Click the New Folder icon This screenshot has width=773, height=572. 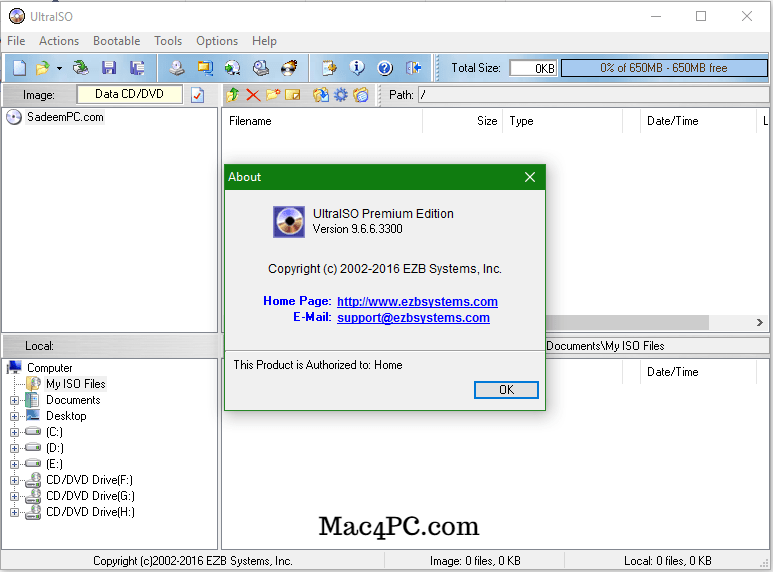tap(273, 94)
